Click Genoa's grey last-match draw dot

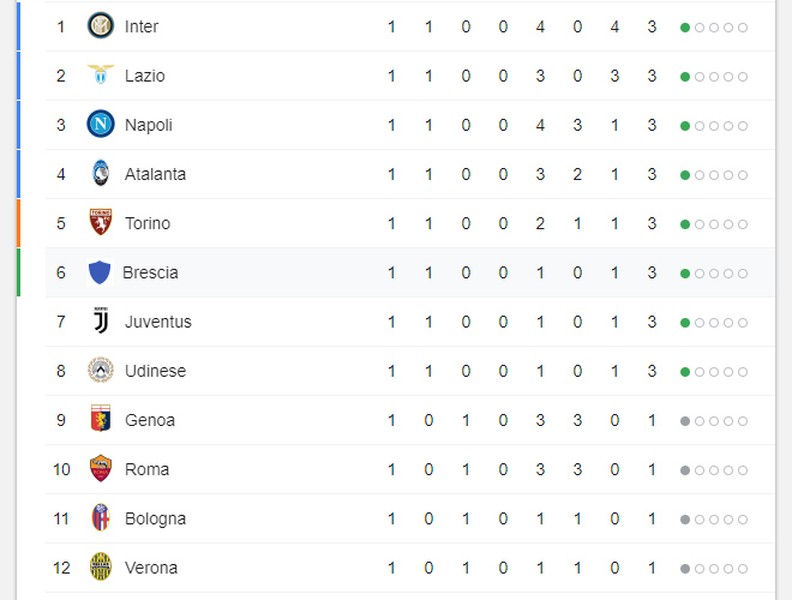[x=685, y=421]
